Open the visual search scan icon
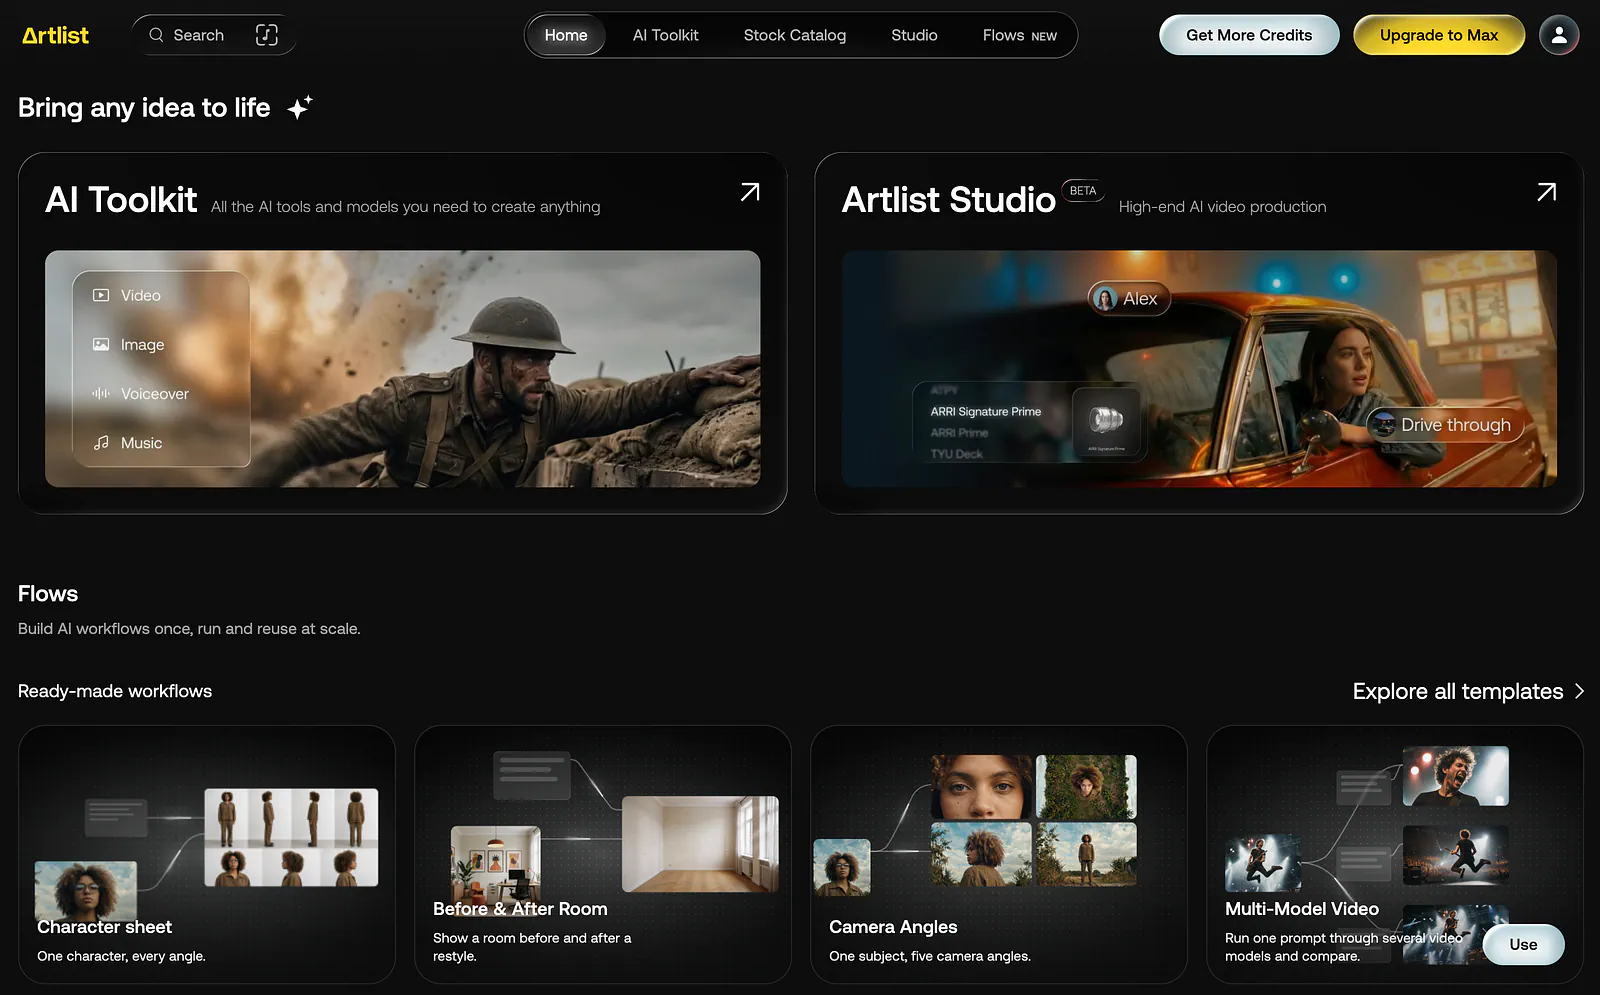1600x995 pixels. (267, 35)
